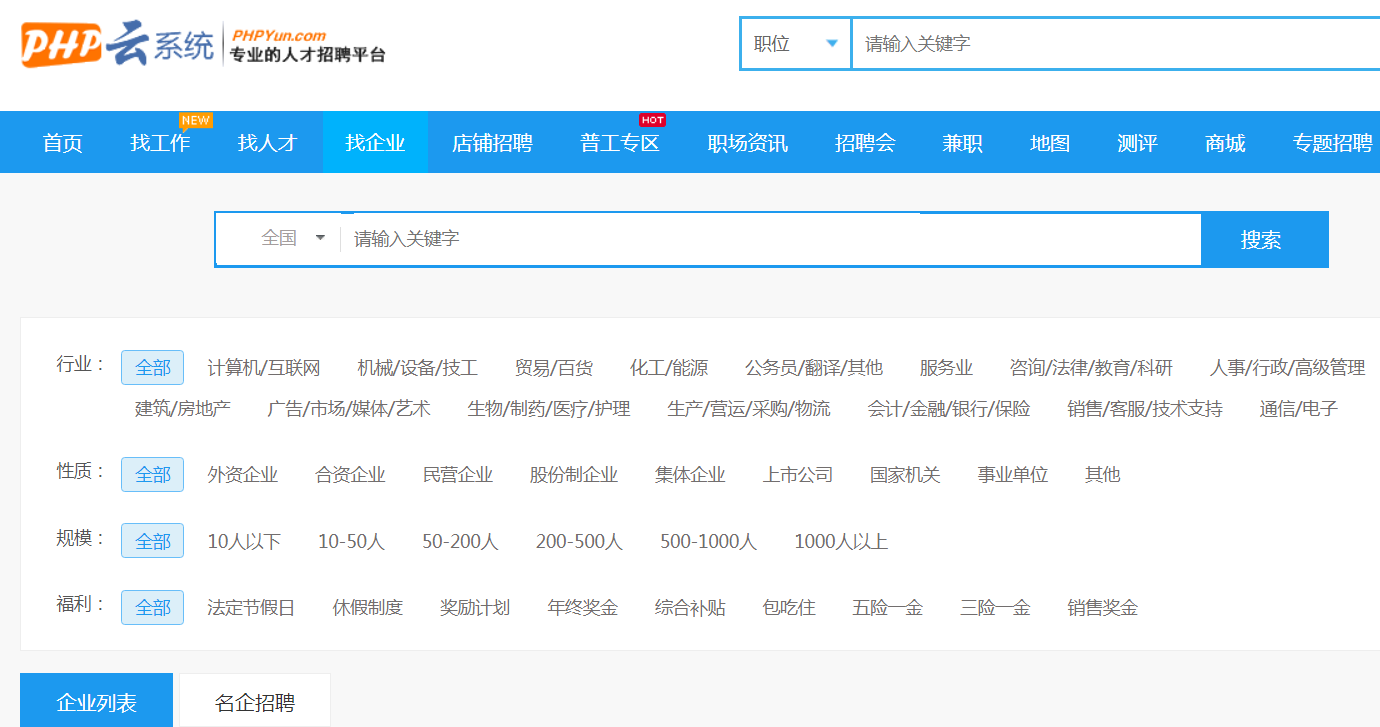Screen dimensions: 1380x727
Task: Open the 职位 search type dropdown
Action: click(x=795, y=43)
